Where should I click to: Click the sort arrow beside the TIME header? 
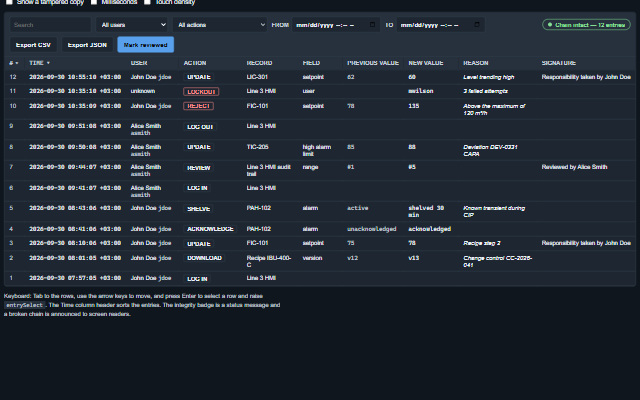(x=48, y=63)
